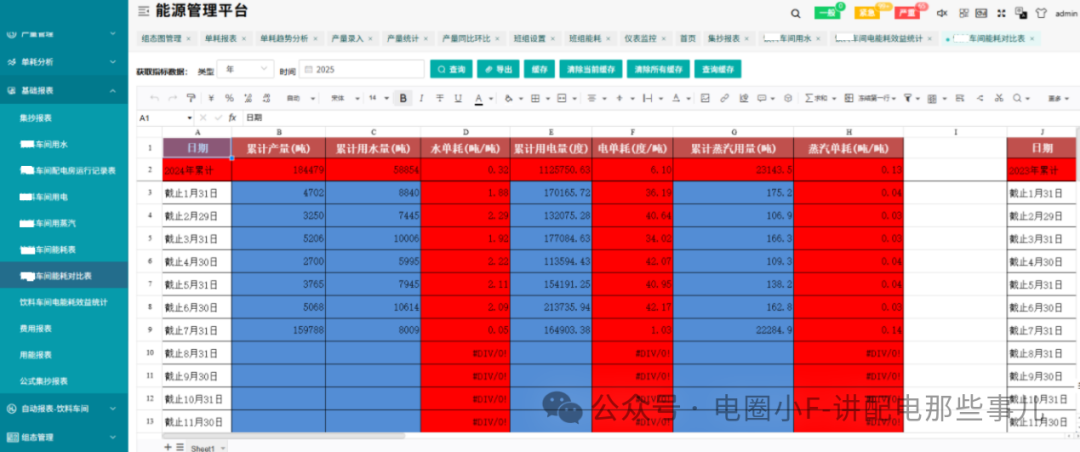Screen dimensions: 1080x452
Task: Apply the cell fill bucket color
Action: click(x=508, y=99)
